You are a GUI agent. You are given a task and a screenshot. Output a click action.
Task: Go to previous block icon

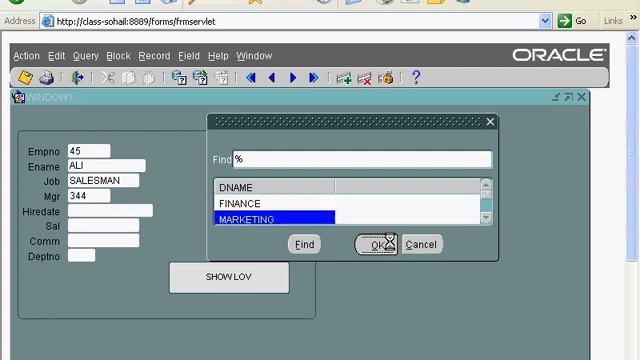click(x=251, y=78)
